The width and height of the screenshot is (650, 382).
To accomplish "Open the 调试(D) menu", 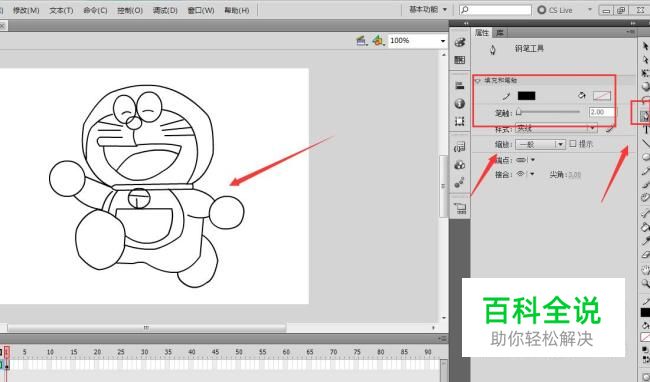I will [x=165, y=10].
